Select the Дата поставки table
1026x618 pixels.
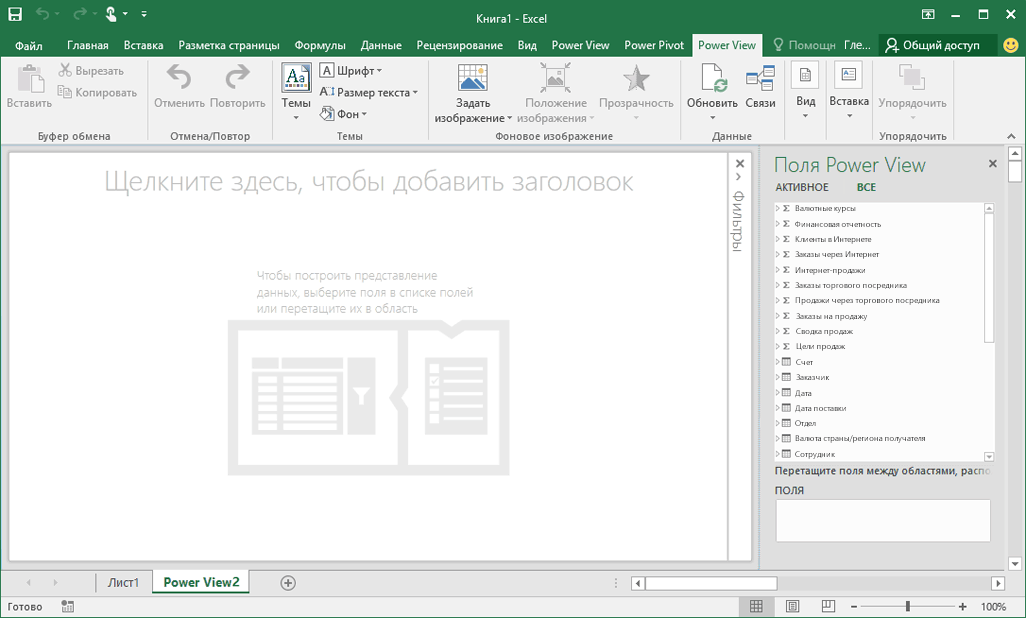[x=820, y=408]
